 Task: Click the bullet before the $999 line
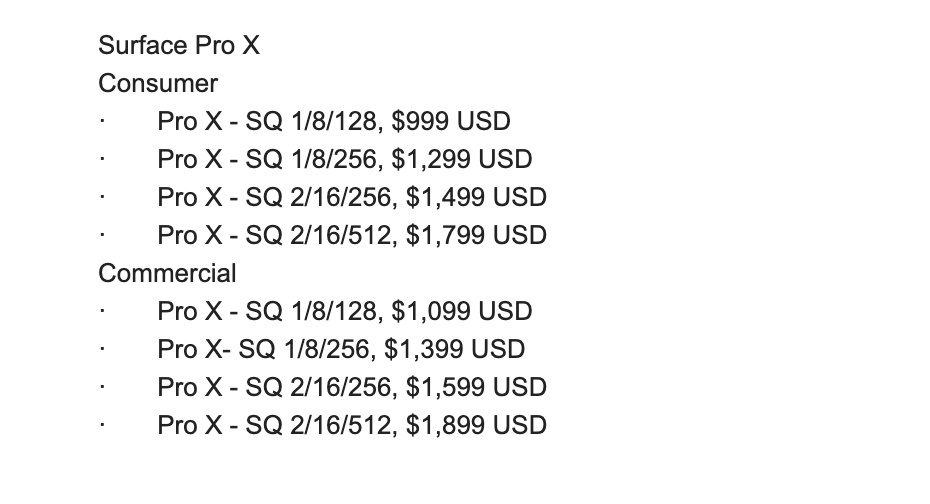point(102,121)
